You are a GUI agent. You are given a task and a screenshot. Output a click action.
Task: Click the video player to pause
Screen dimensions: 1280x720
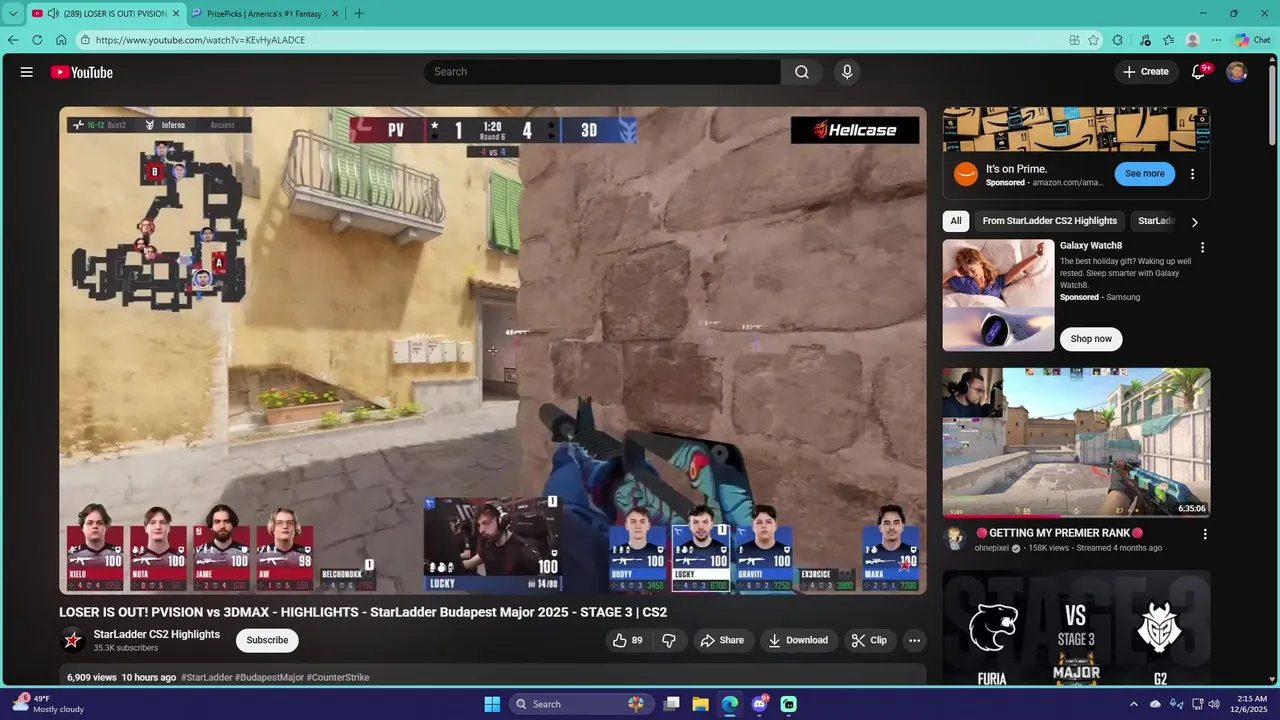[493, 350]
